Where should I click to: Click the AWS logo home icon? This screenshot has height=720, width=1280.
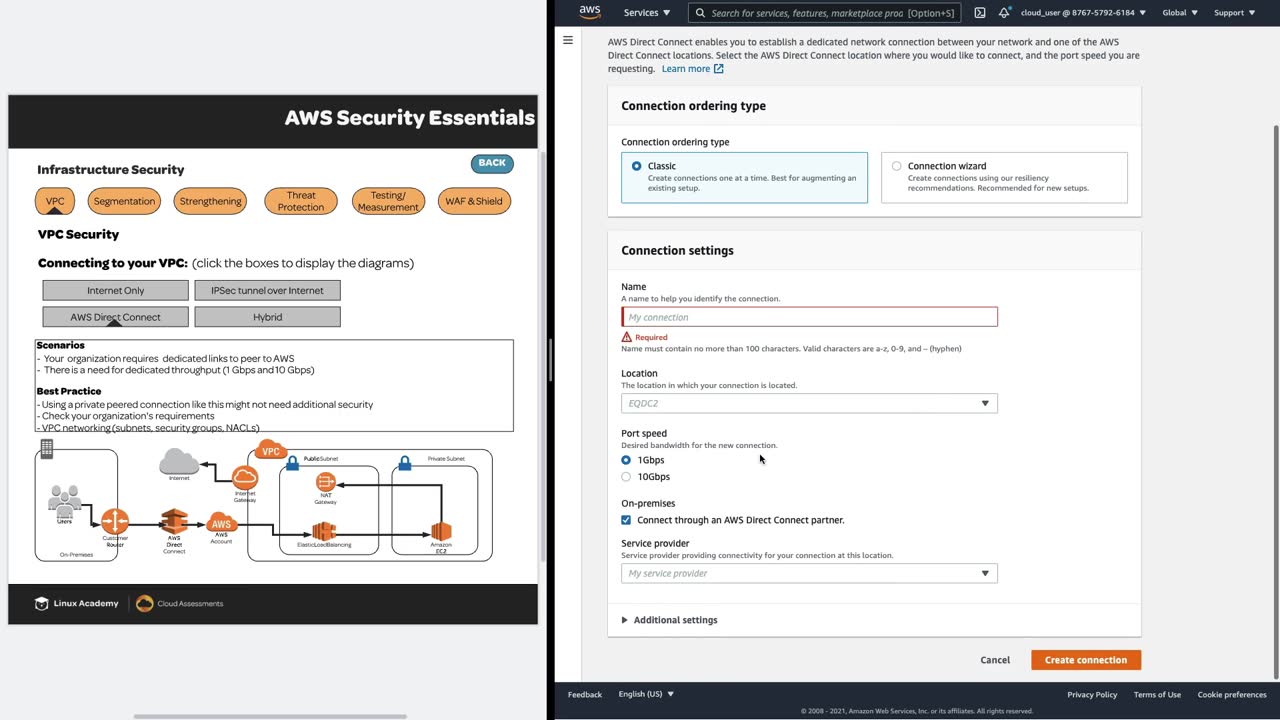[590, 12]
